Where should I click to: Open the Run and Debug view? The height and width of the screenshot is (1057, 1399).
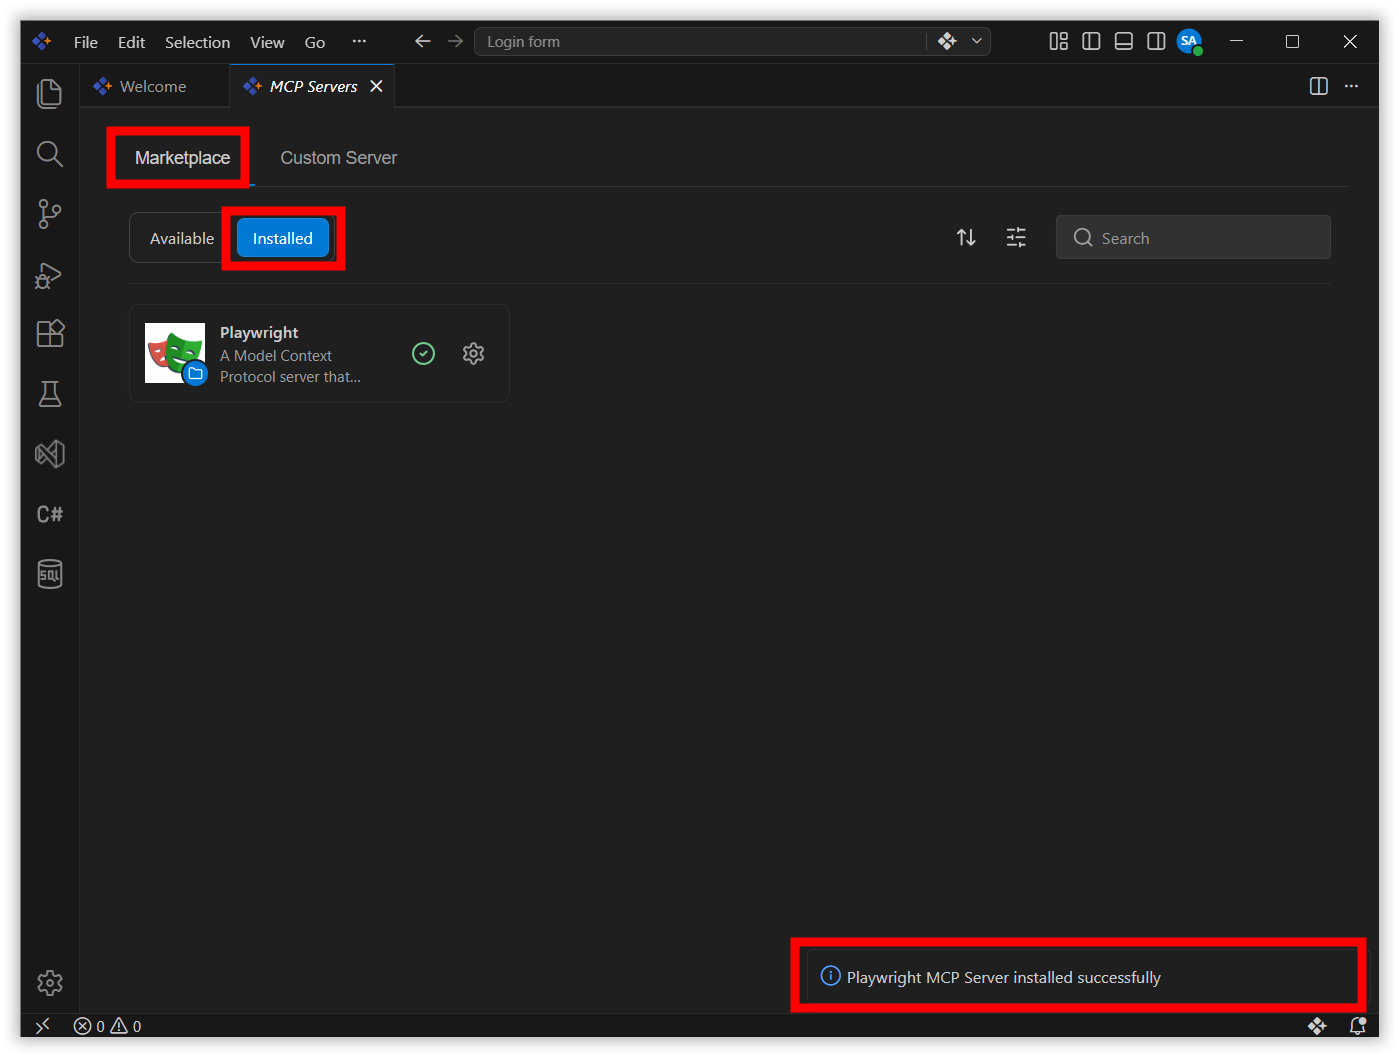coord(49,275)
